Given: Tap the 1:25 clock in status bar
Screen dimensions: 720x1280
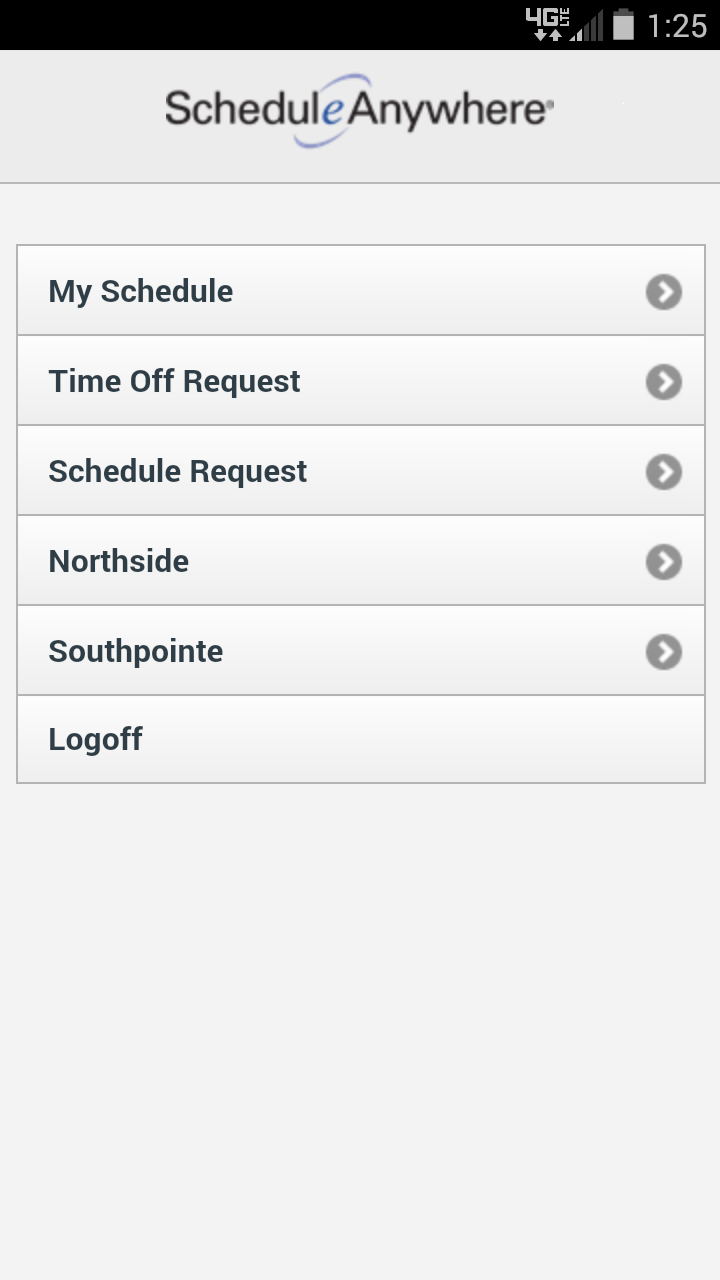Looking at the screenshot, I should click(677, 26).
